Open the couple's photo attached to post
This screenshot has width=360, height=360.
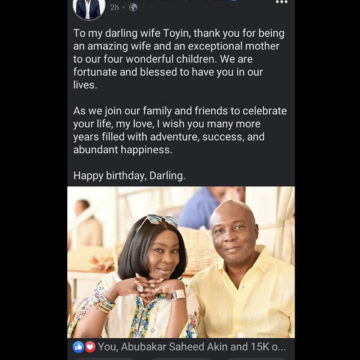click(x=181, y=262)
